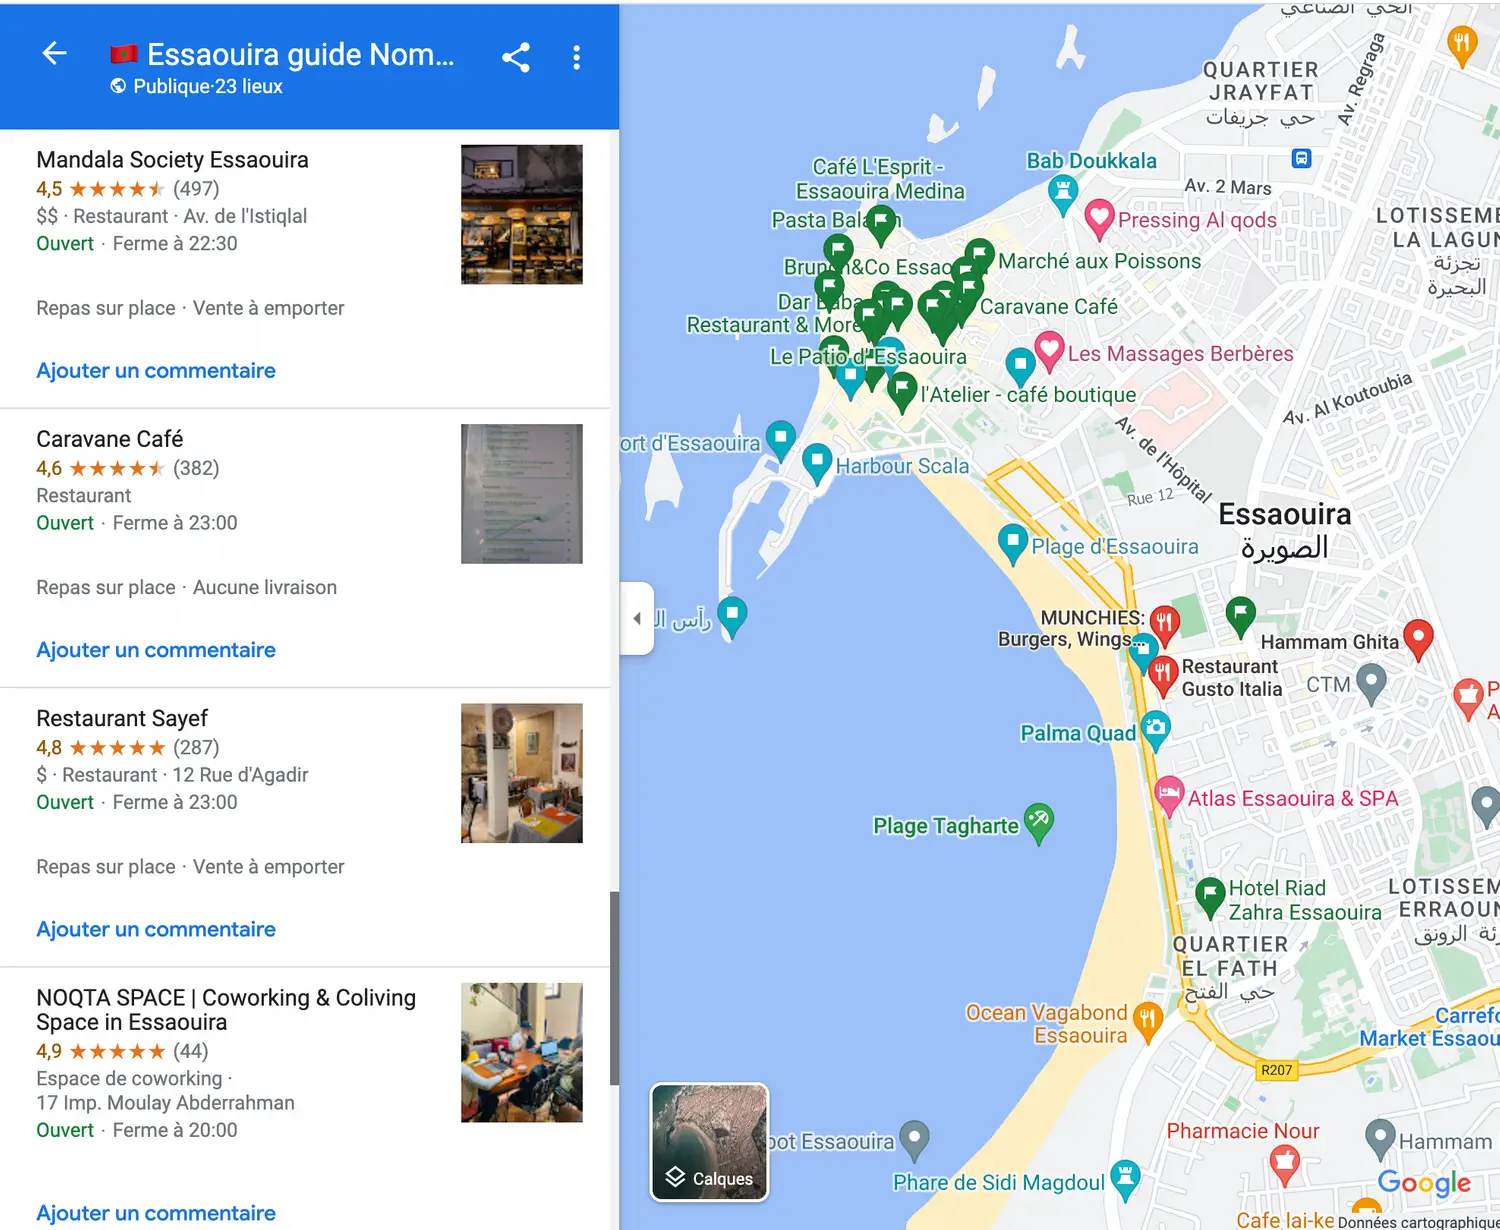Open the NOQTA SPACE coworking thumbnail
This screenshot has height=1230, width=1500.
pos(521,1052)
